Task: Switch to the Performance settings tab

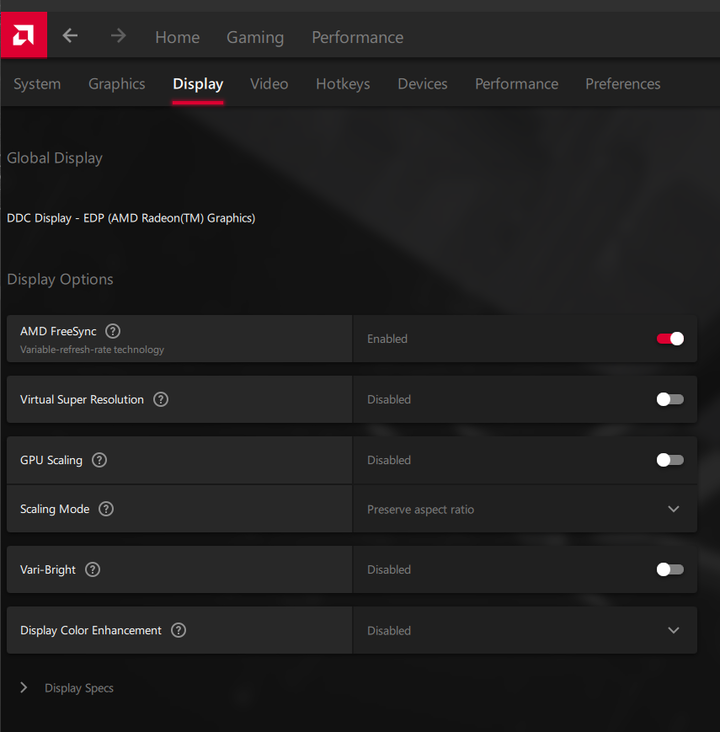Action: 516,84
